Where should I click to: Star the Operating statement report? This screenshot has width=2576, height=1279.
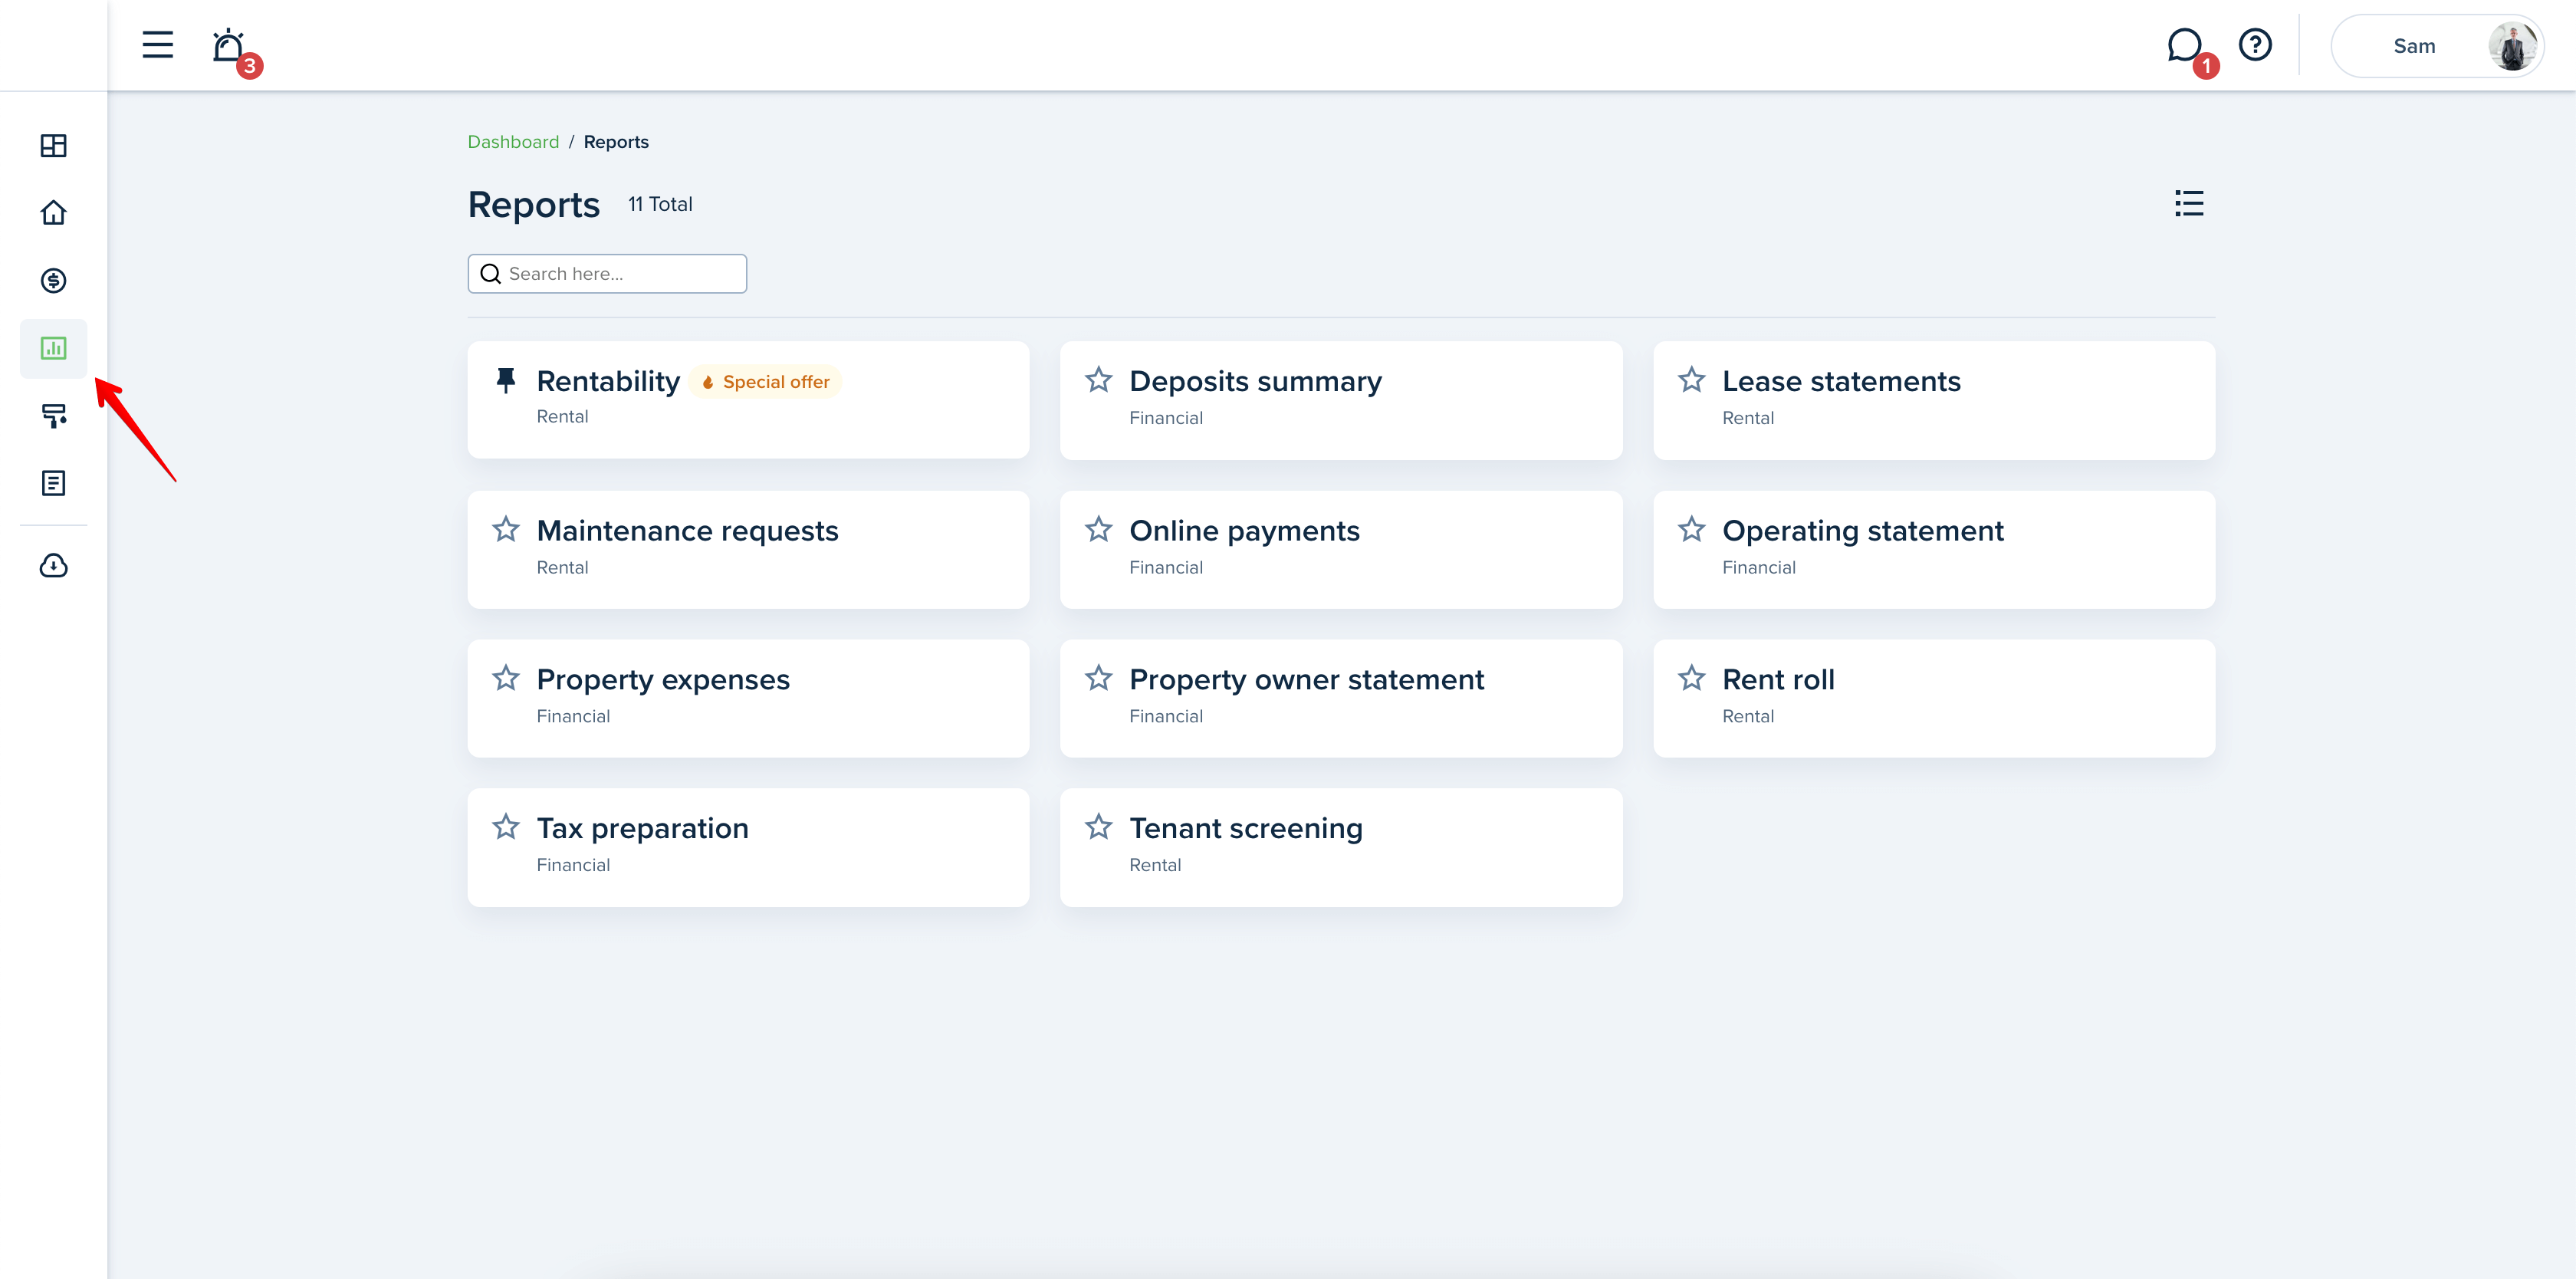click(x=1691, y=529)
